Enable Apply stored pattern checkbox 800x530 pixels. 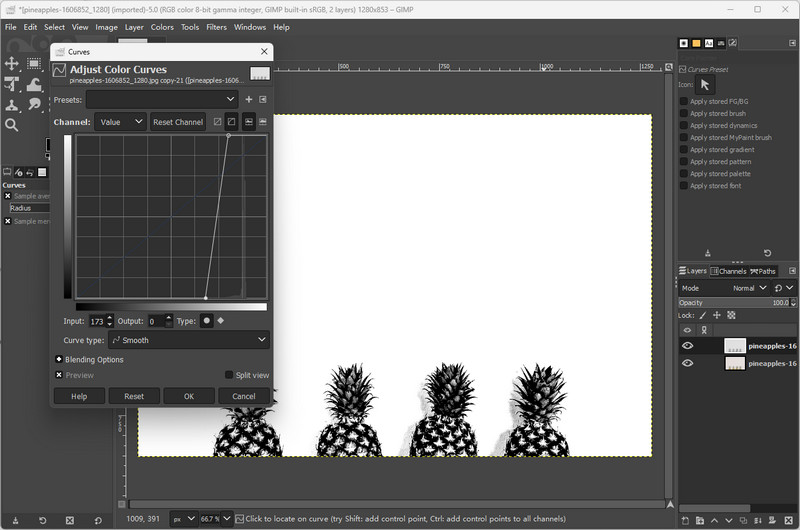point(684,162)
